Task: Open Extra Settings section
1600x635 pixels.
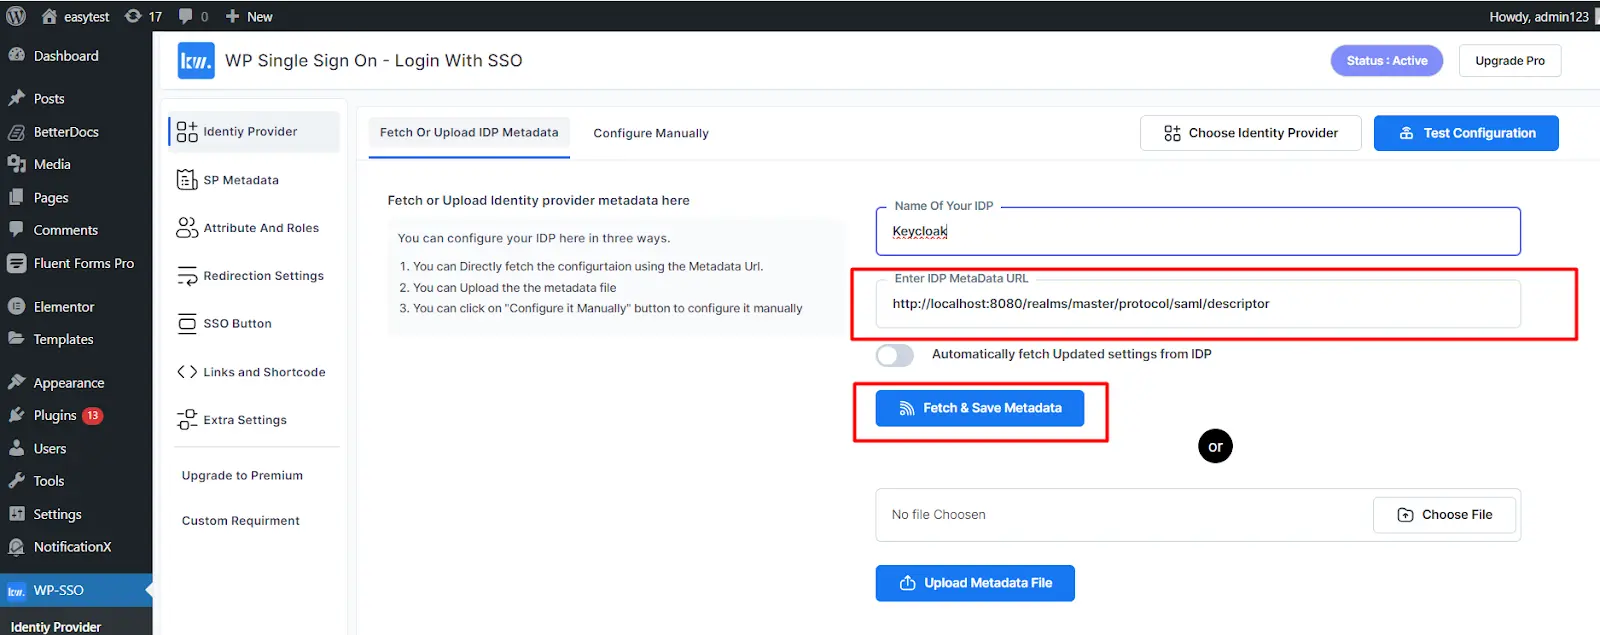Action: point(254,420)
